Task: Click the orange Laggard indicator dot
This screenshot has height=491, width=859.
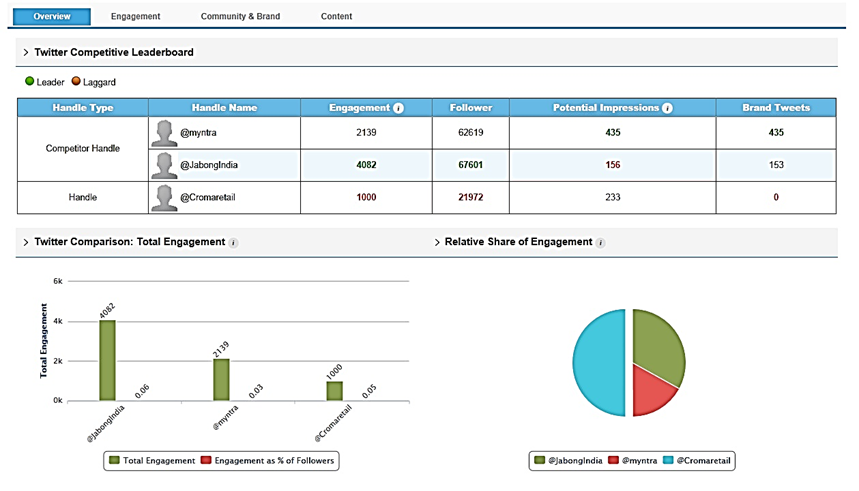Action: click(x=76, y=81)
